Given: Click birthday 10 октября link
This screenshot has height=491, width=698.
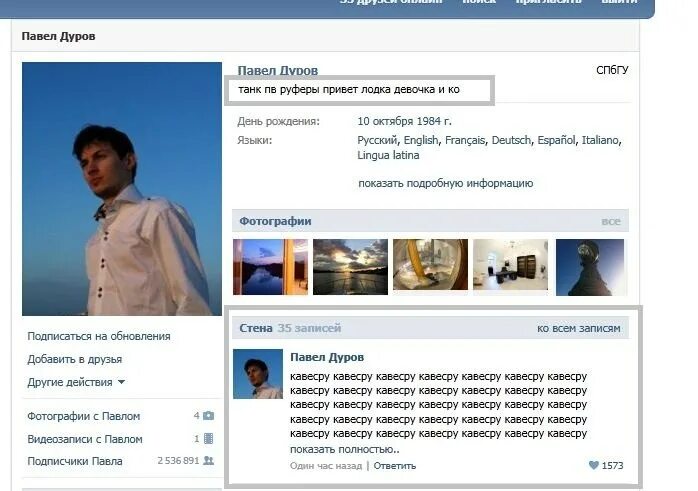Looking at the screenshot, I should click(x=386, y=121).
